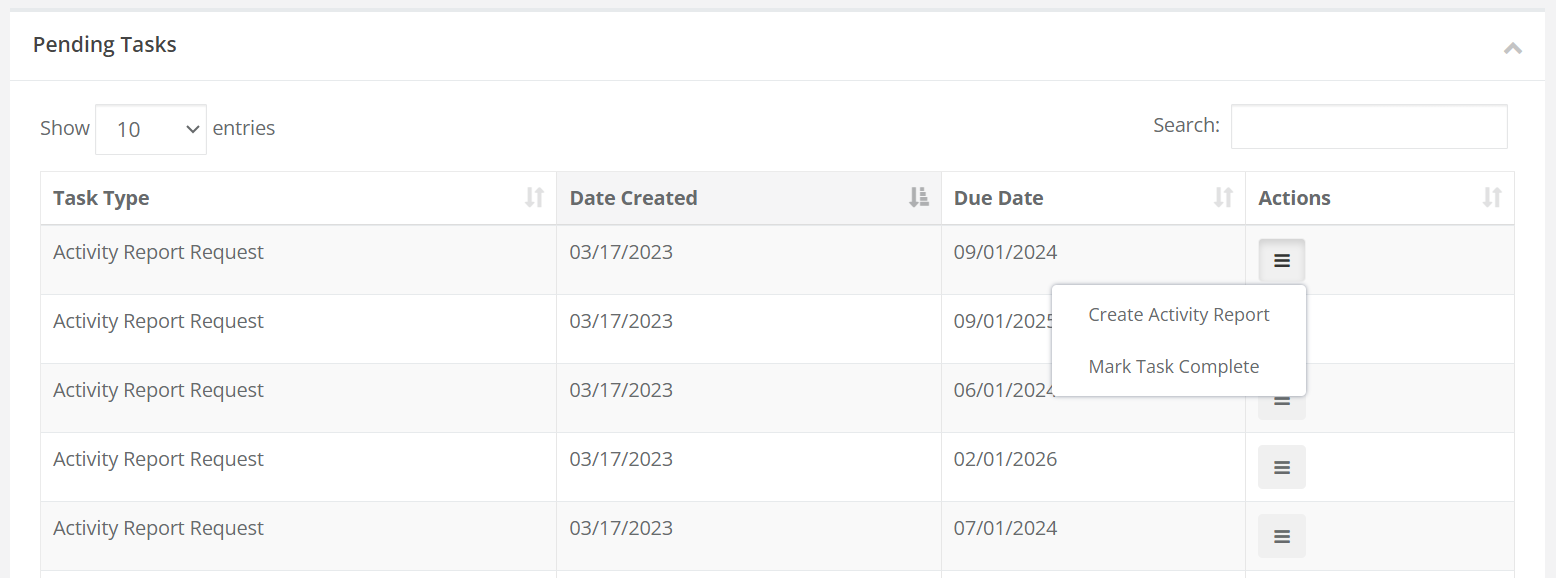The width and height of the screenshot is (1556, 578).
Task: Click the sort icon on the Date Created column
Action: (x=918, y=197)
